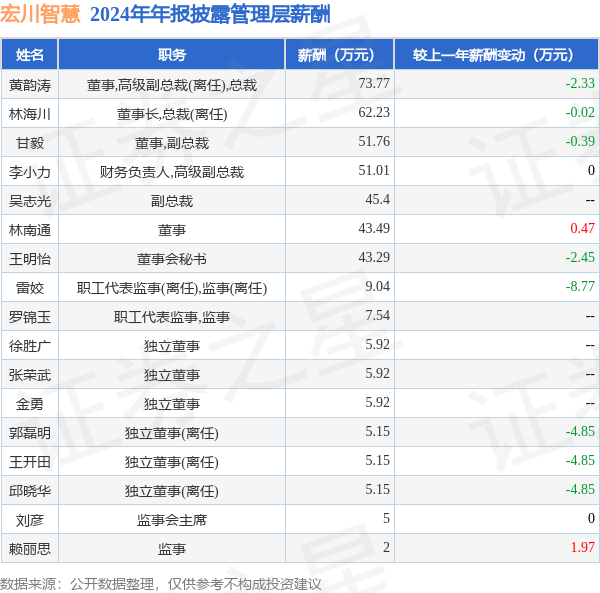600x593 pixels.
Task: Select 5.15 in 王开田 row
Action: (377, 460)
